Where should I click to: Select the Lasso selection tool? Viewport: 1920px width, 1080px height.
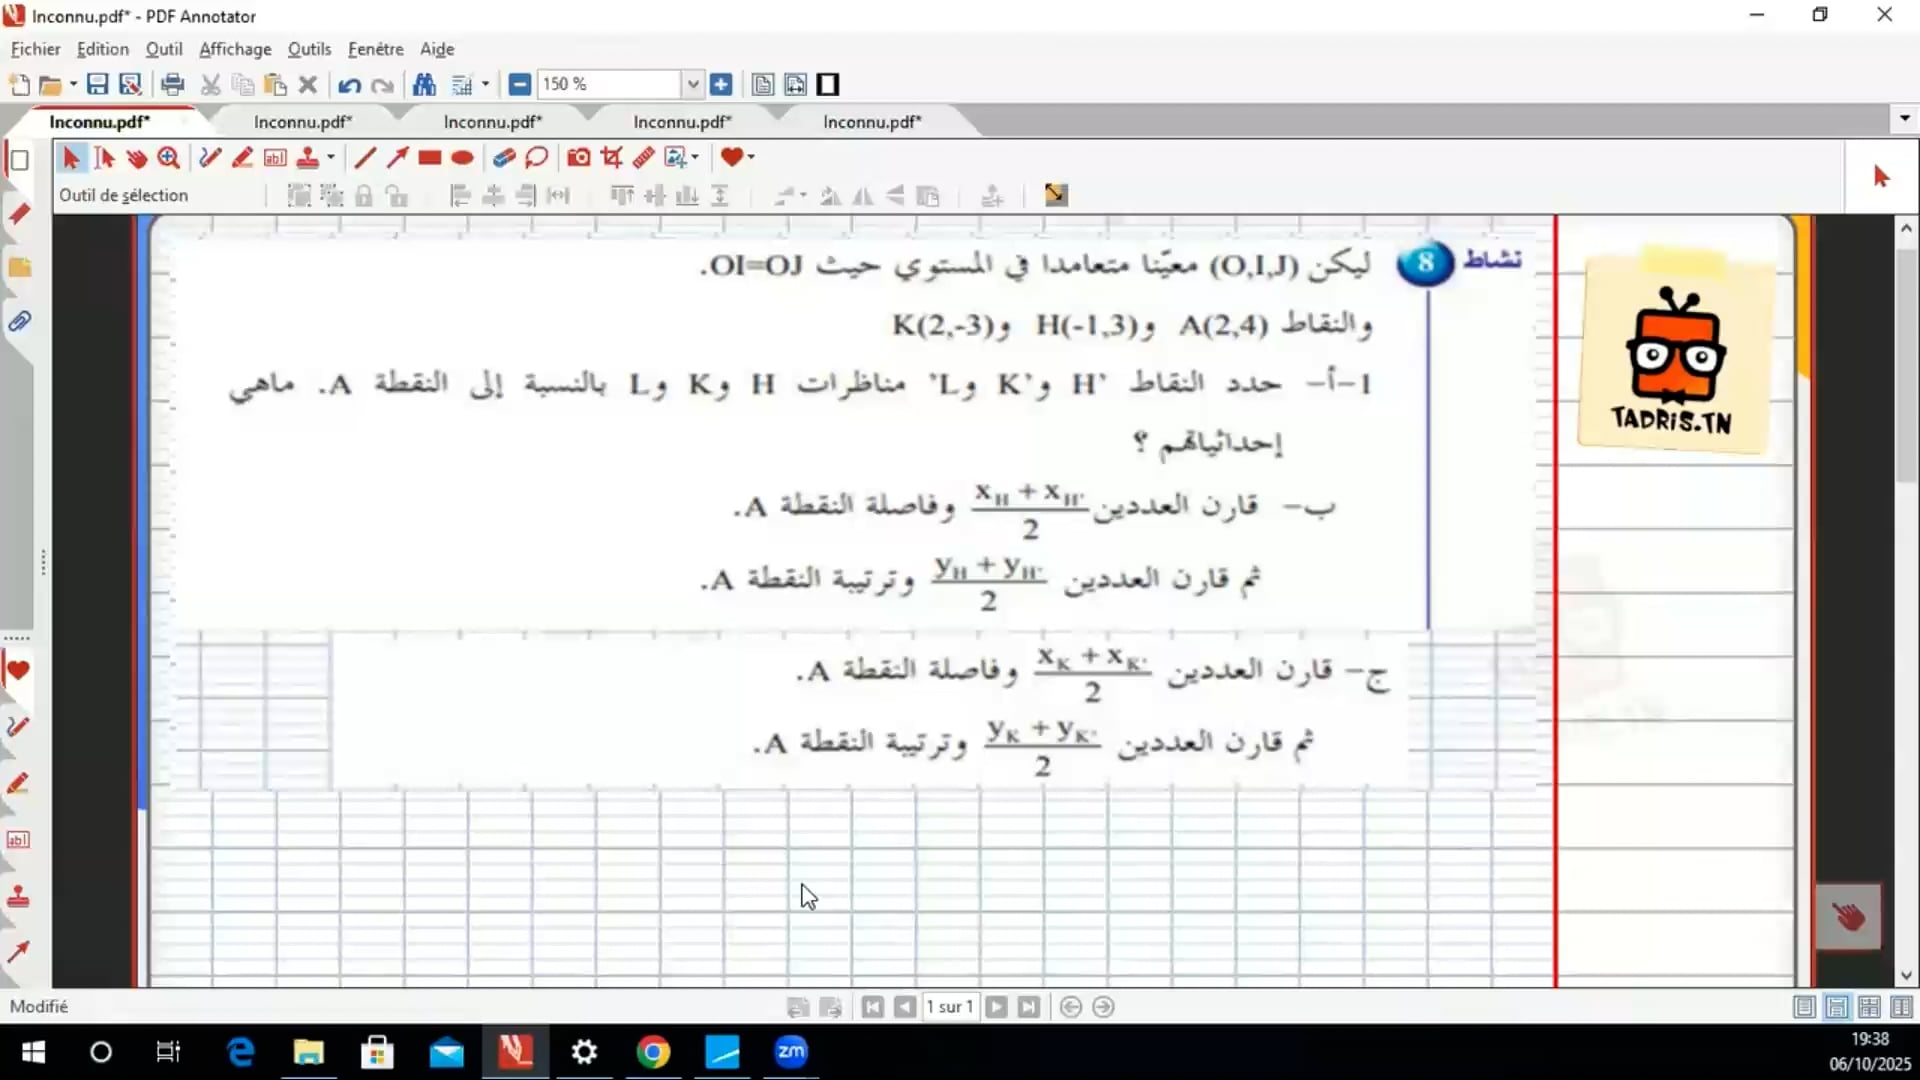pos(537,157)
